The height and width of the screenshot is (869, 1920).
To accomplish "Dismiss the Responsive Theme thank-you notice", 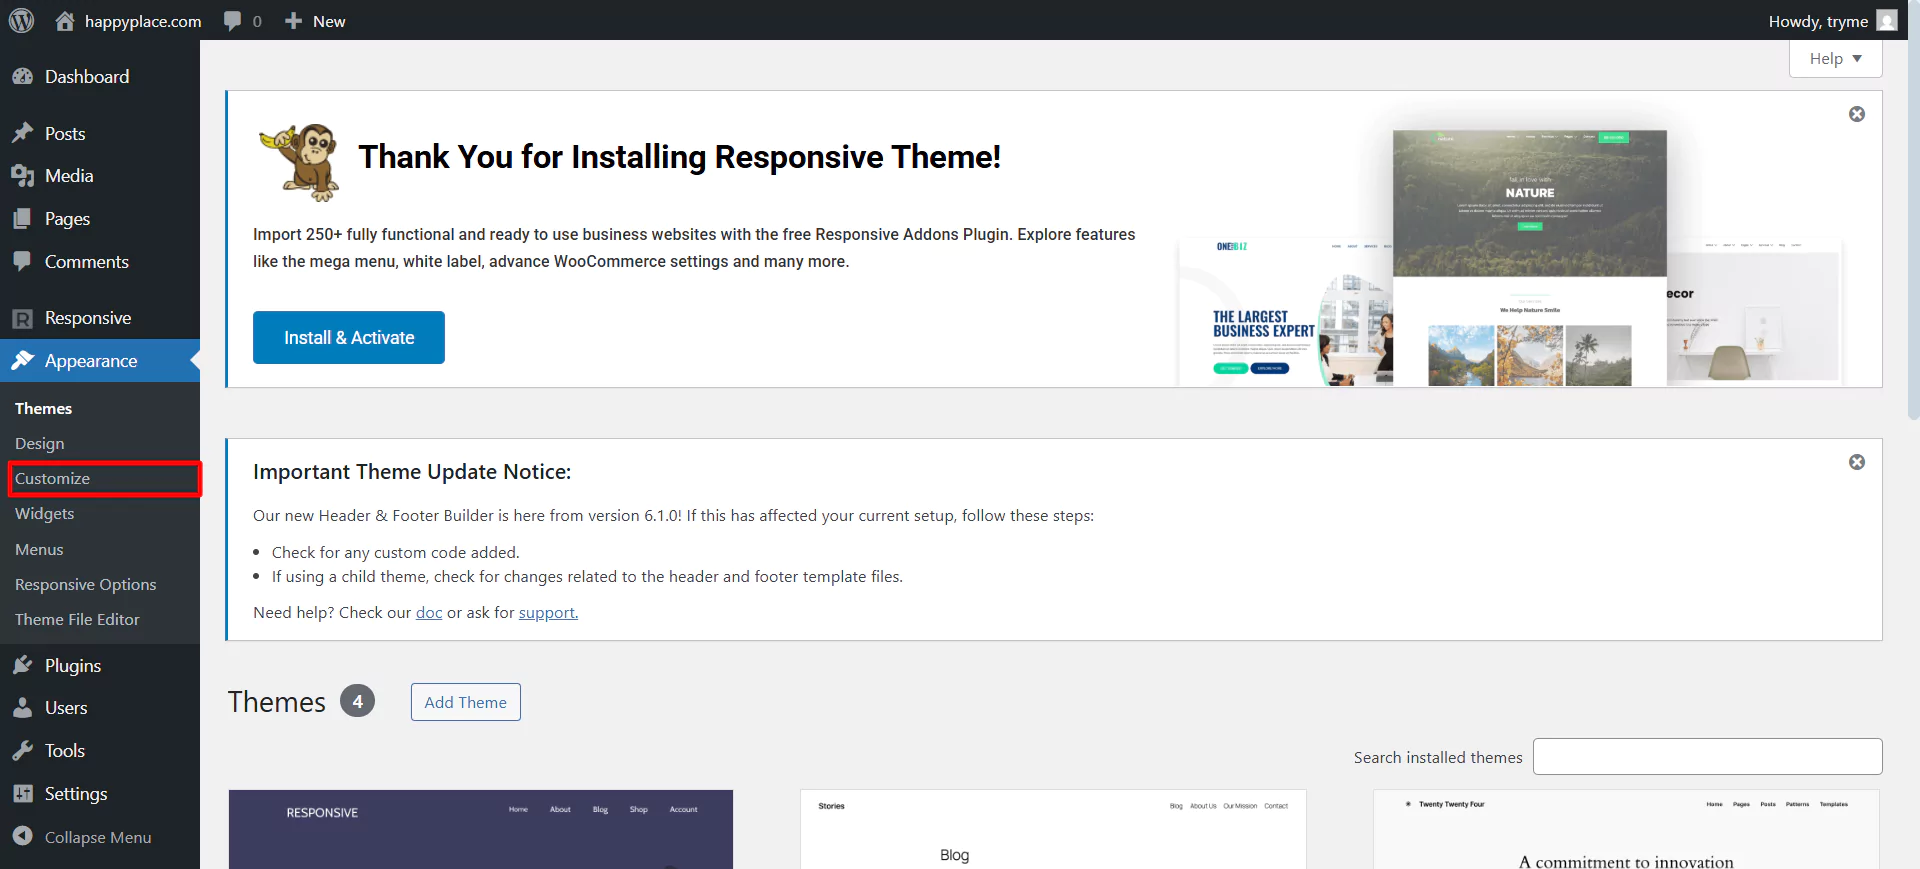I will pos(1857,114).
